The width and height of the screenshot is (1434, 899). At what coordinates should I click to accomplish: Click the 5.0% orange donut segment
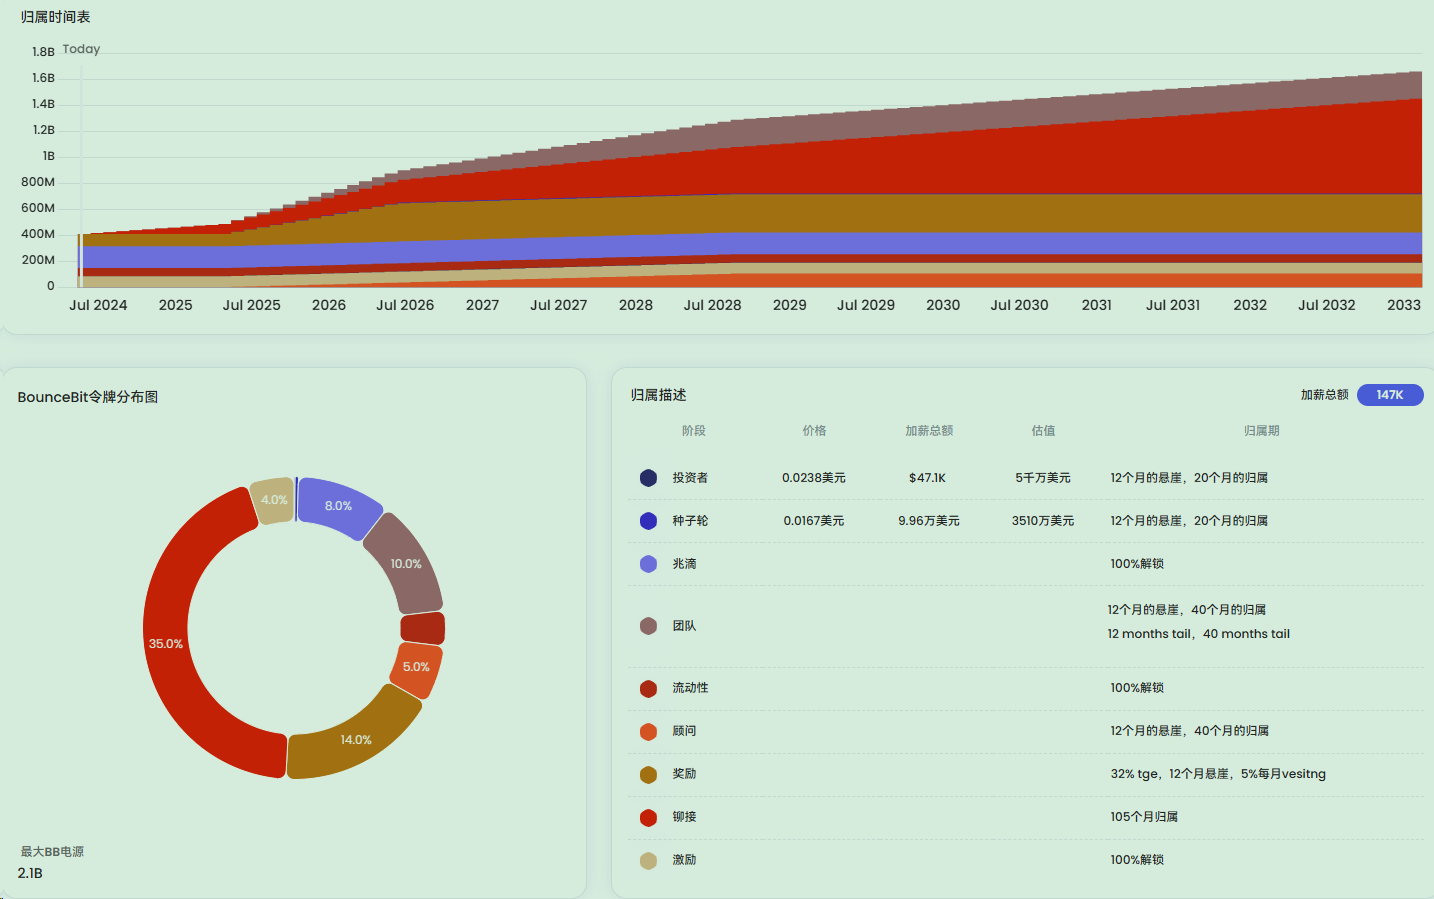pos(416,667)
